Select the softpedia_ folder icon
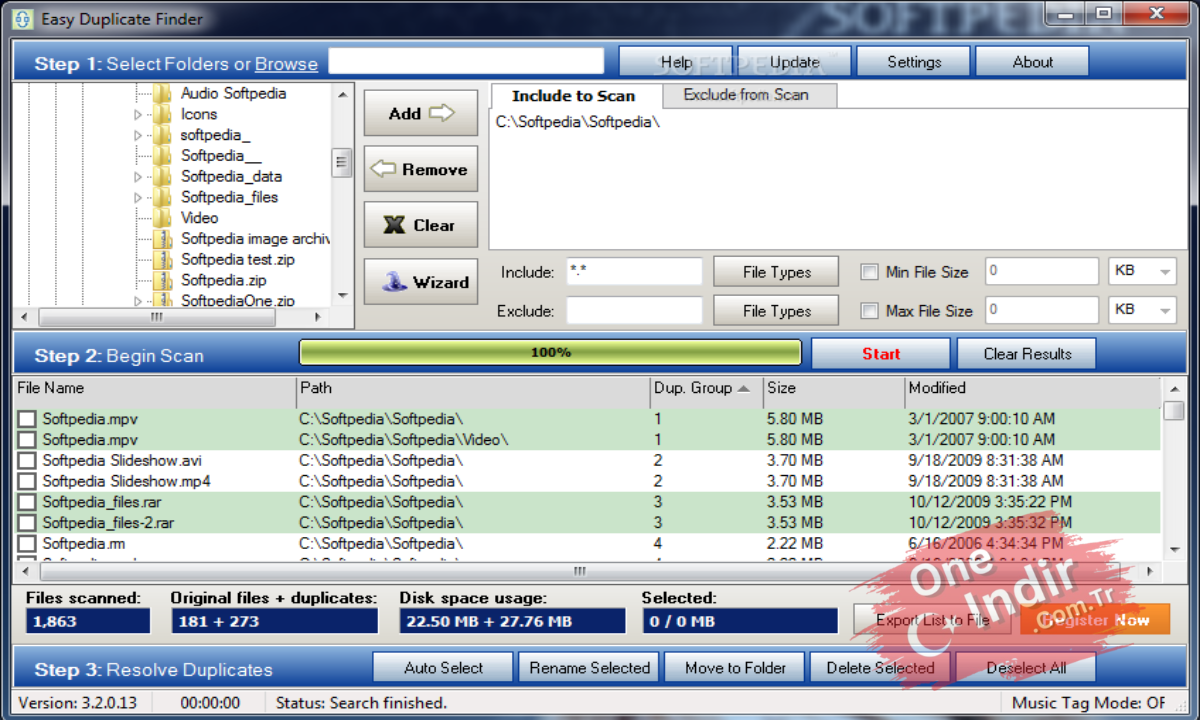This screenshot has height=720, width=1200. [x=162, y=135]
